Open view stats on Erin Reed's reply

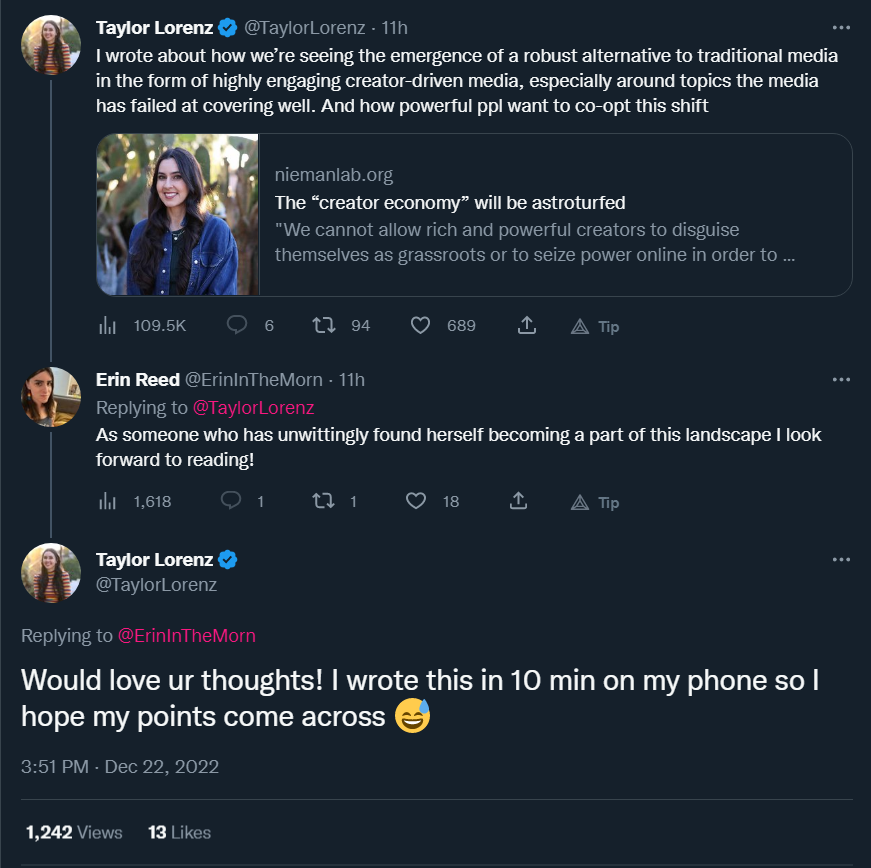pyautogui.click(x=108, y=502)
